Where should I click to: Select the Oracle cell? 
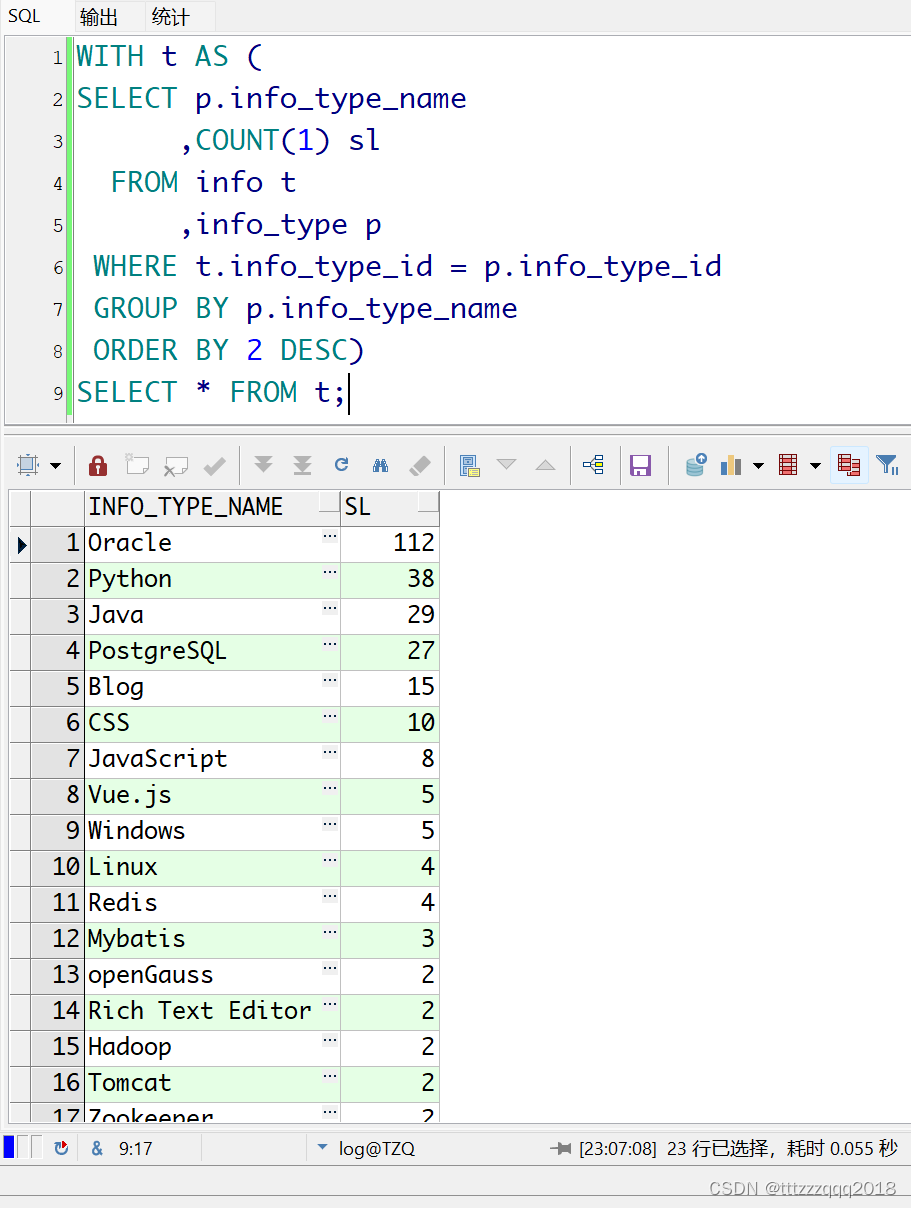[212, 543]
